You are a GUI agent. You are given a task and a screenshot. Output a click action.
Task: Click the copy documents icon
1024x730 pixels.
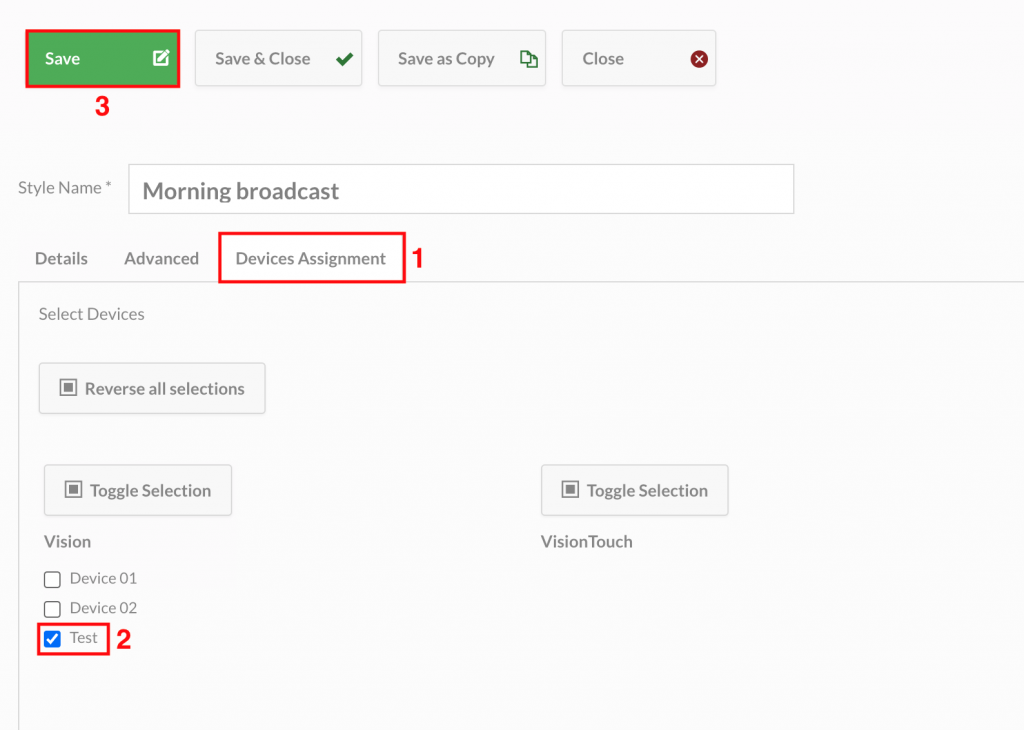[528, 59]
